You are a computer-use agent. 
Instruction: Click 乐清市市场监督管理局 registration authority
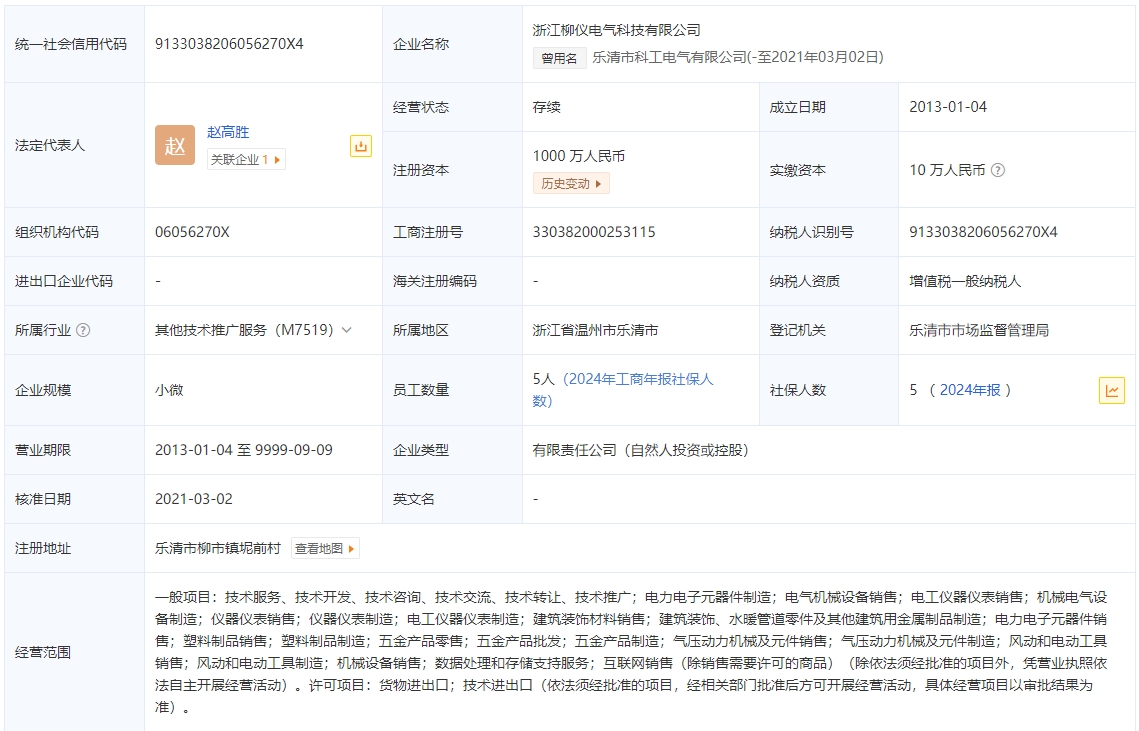point(978,330)
